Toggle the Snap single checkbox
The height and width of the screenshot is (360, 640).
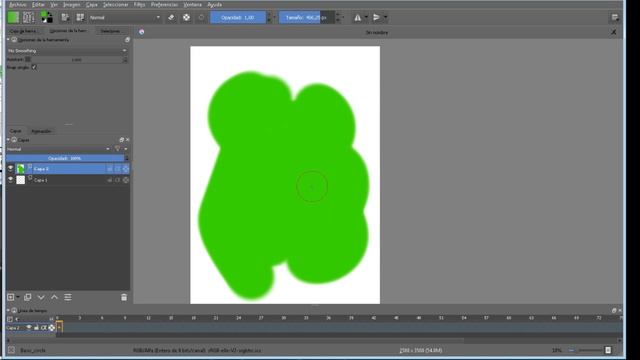click(34, 67)
